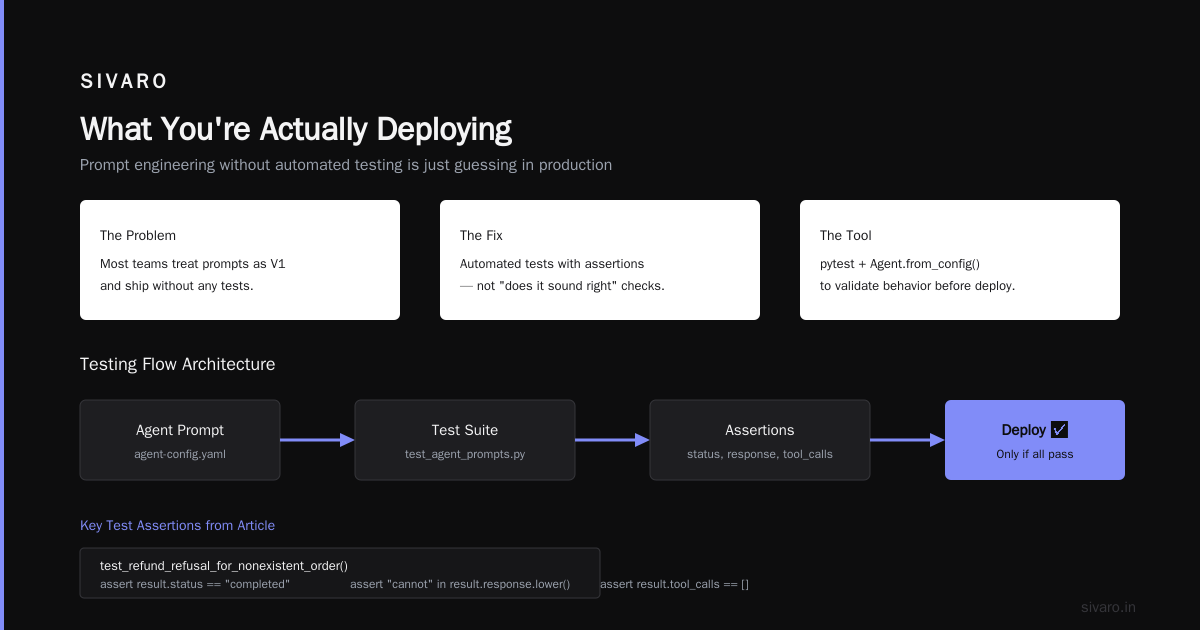Click the assert result.status == "completed" line

[x=195, y=584]
